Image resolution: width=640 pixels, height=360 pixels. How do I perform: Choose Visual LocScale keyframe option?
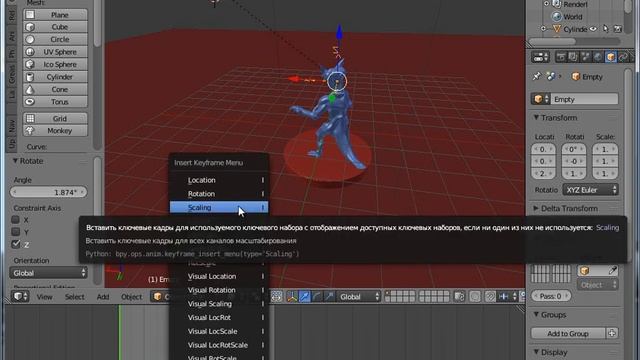coord(219,331)
